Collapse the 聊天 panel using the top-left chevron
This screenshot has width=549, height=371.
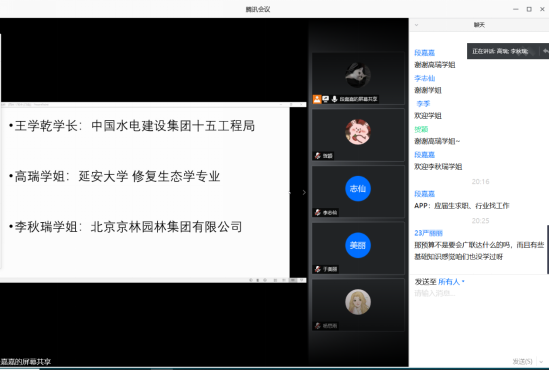(416, 25)
